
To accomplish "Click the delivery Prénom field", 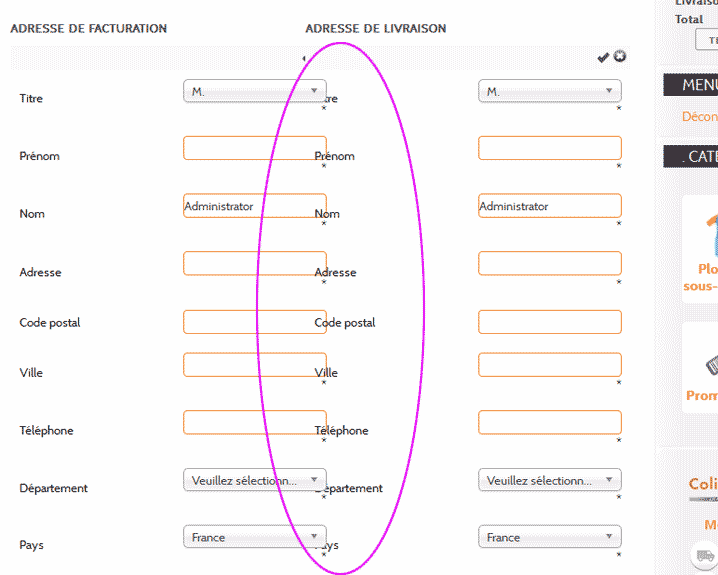I will click(x=549, y=148).
